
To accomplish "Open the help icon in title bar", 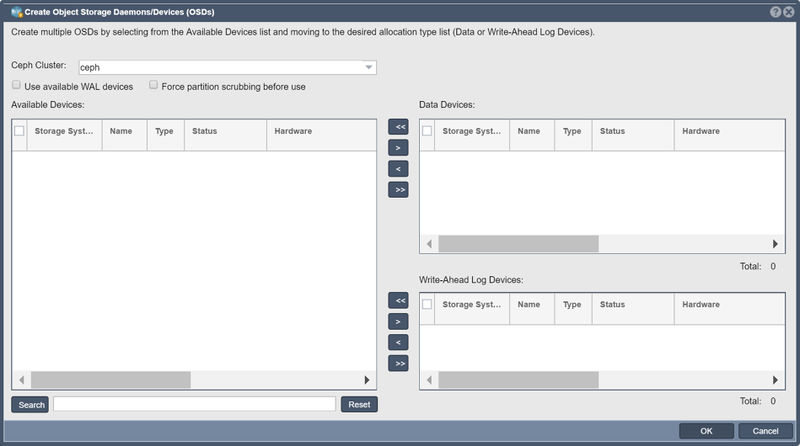I will click(x=775, y=12).
